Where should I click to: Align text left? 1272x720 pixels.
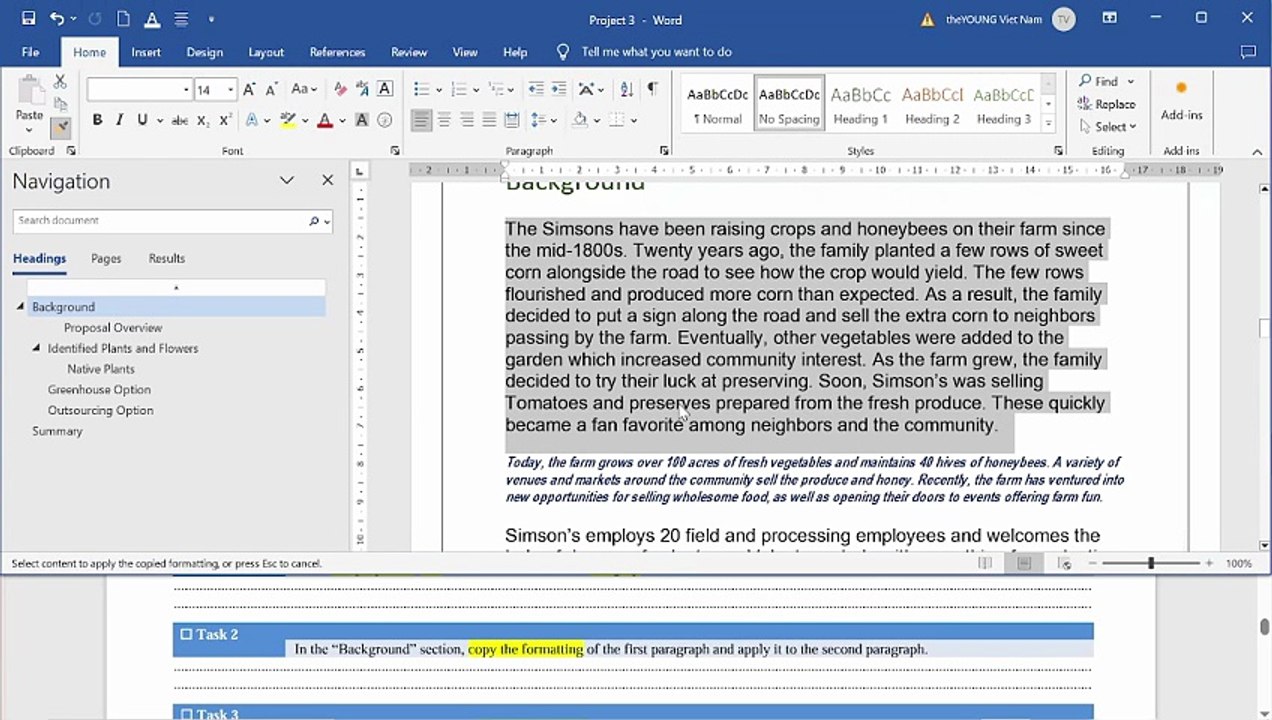(421, 120)
